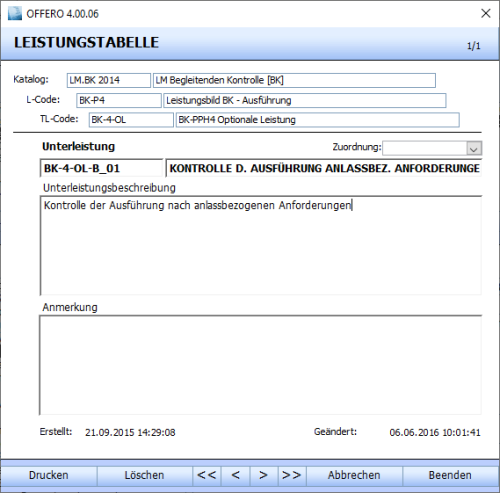
Task: Click the Katalog code field LM.BK 2014
Action: (x=109, y=80)
